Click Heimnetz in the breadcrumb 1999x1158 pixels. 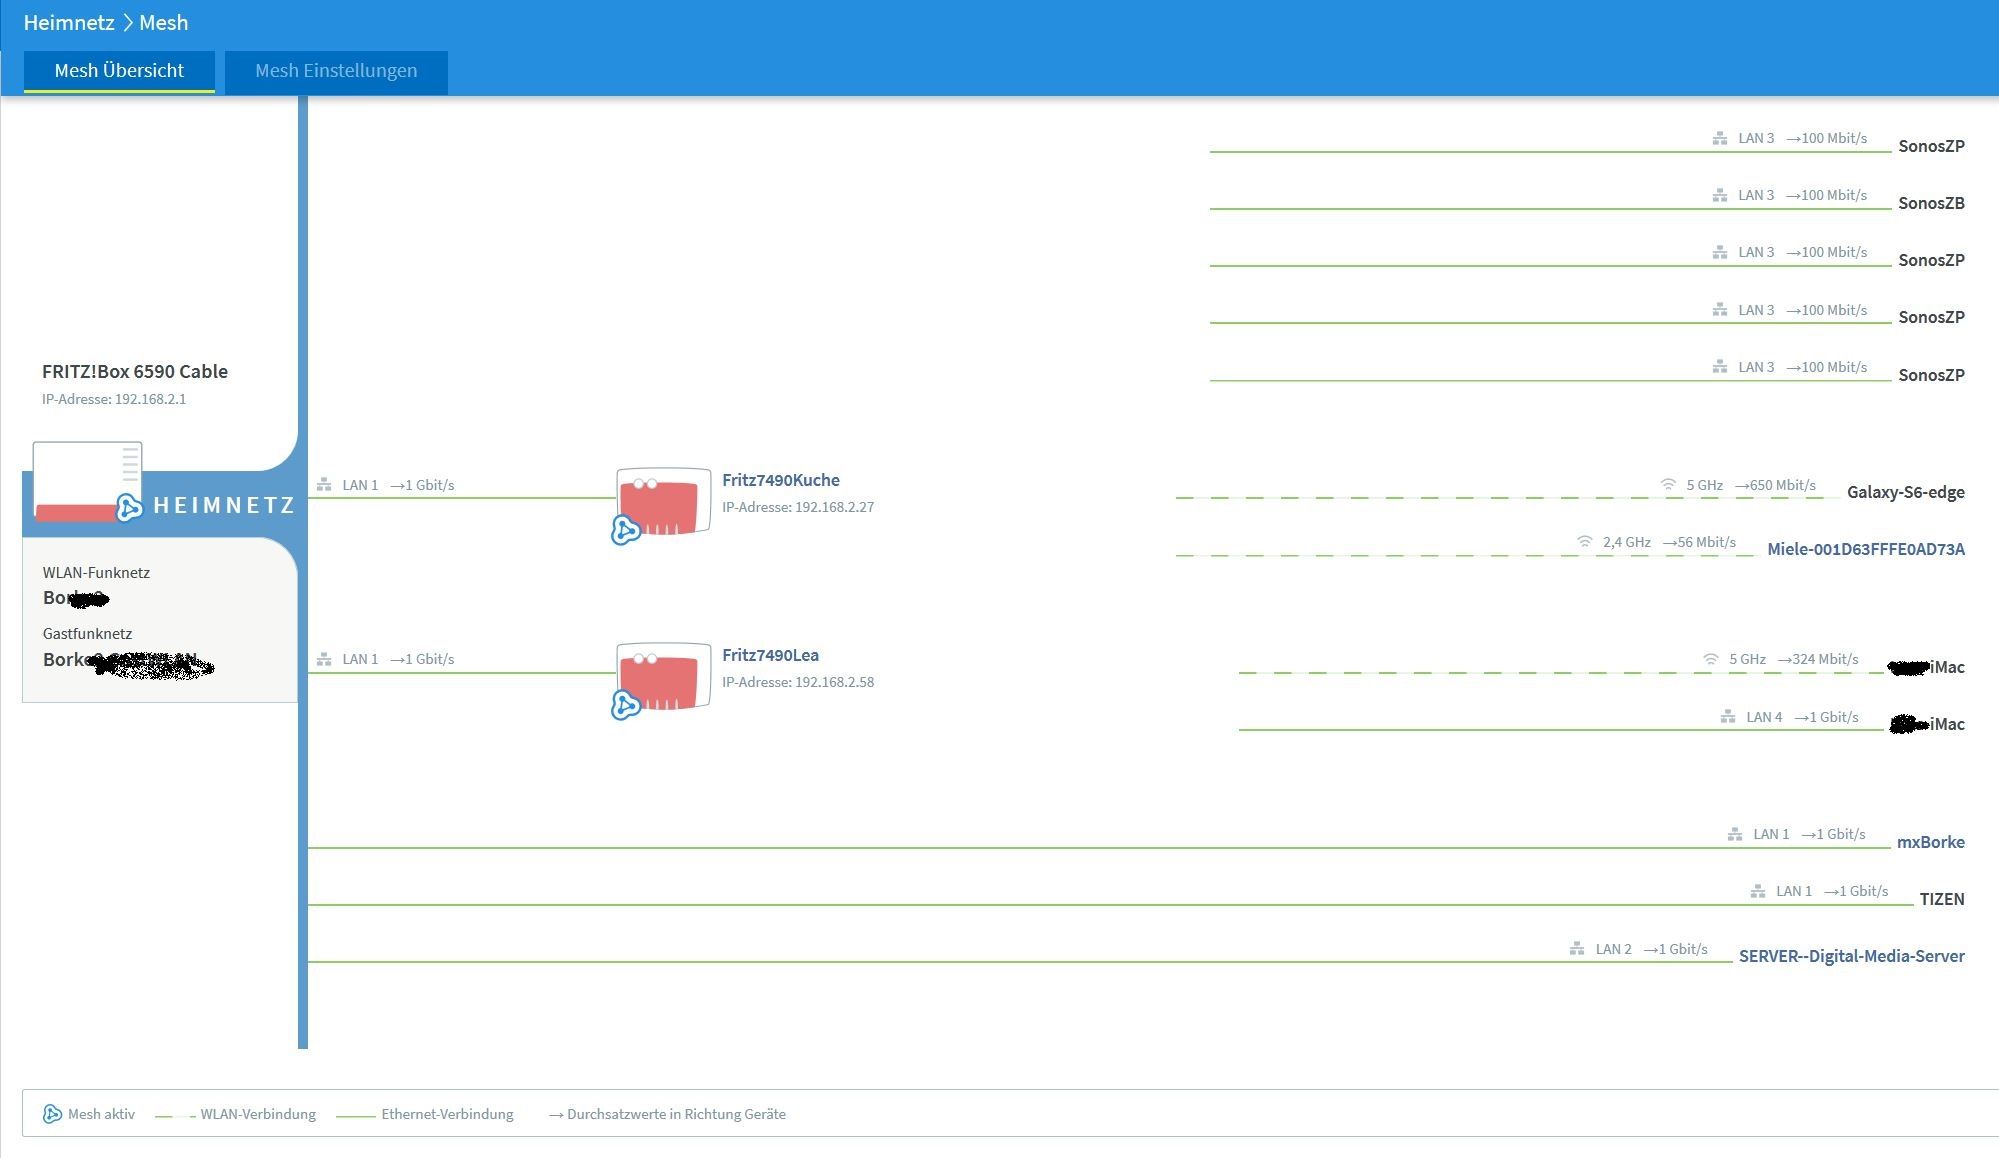pos(69,22)
